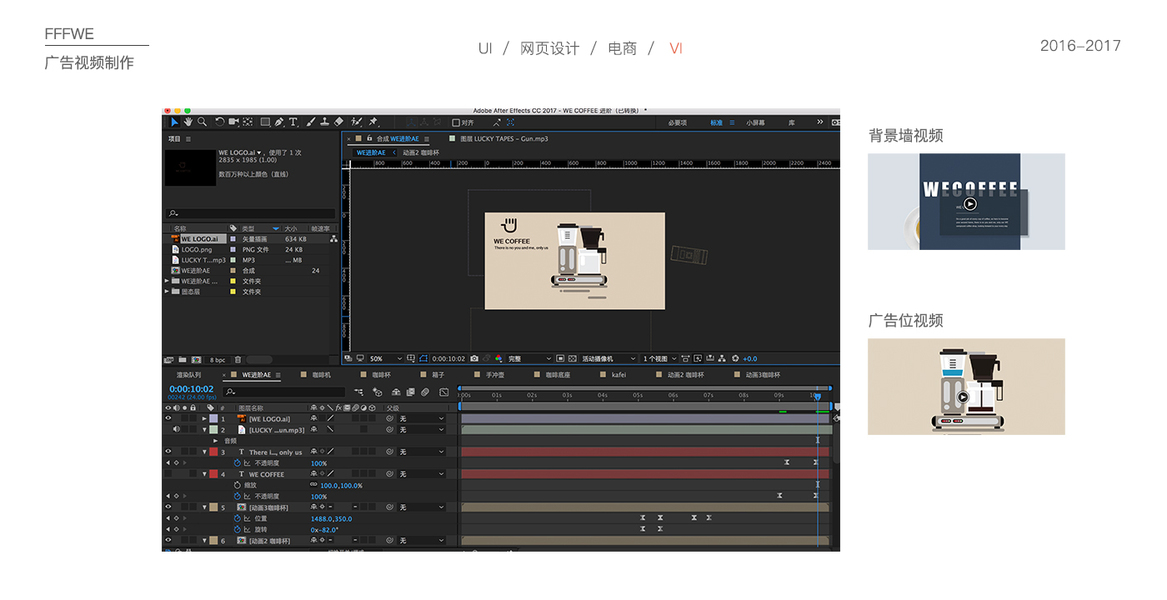1167x600 pixels.
Task: Create new folder in project panel
Action: coord(182,360)
